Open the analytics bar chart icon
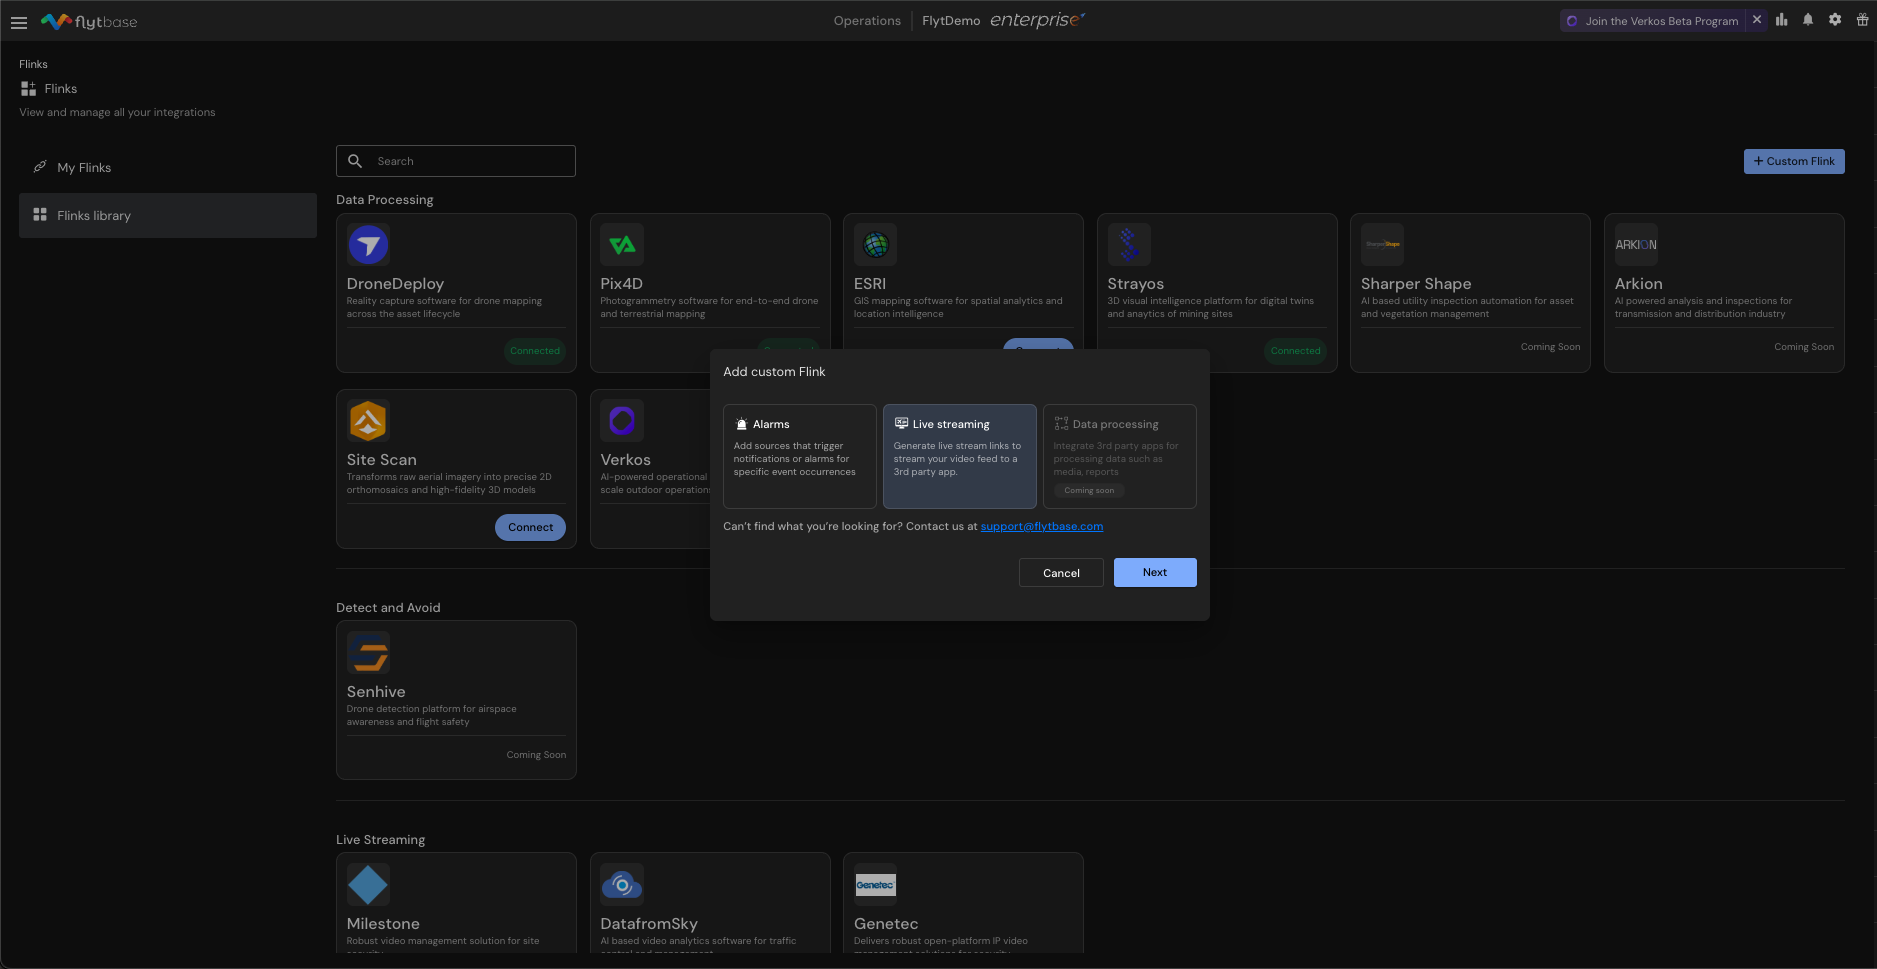 (1782, 20)
